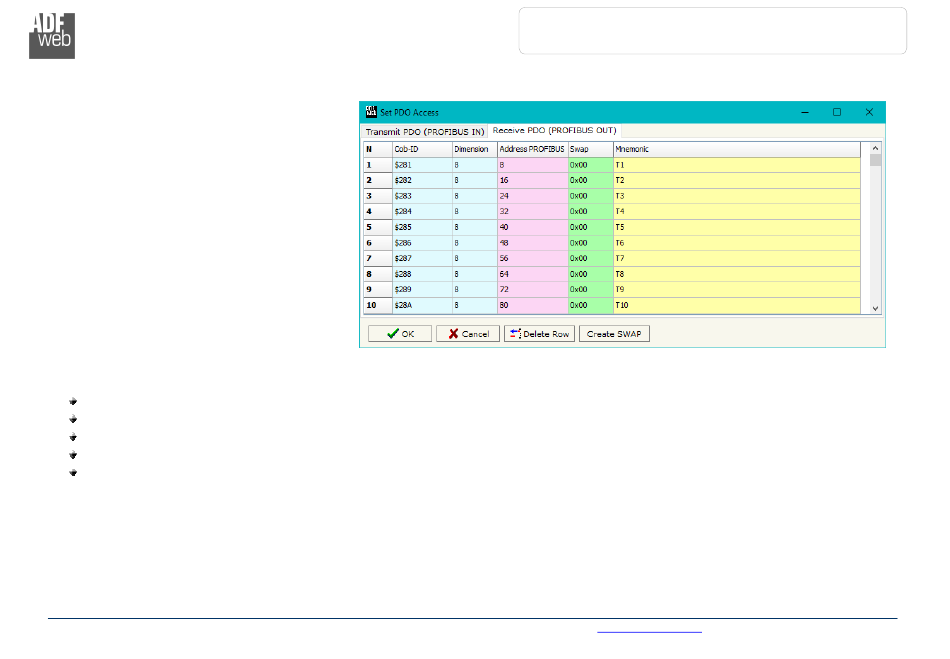Select row number 10 header
This screenshot has height=659, width=950.
378,305
